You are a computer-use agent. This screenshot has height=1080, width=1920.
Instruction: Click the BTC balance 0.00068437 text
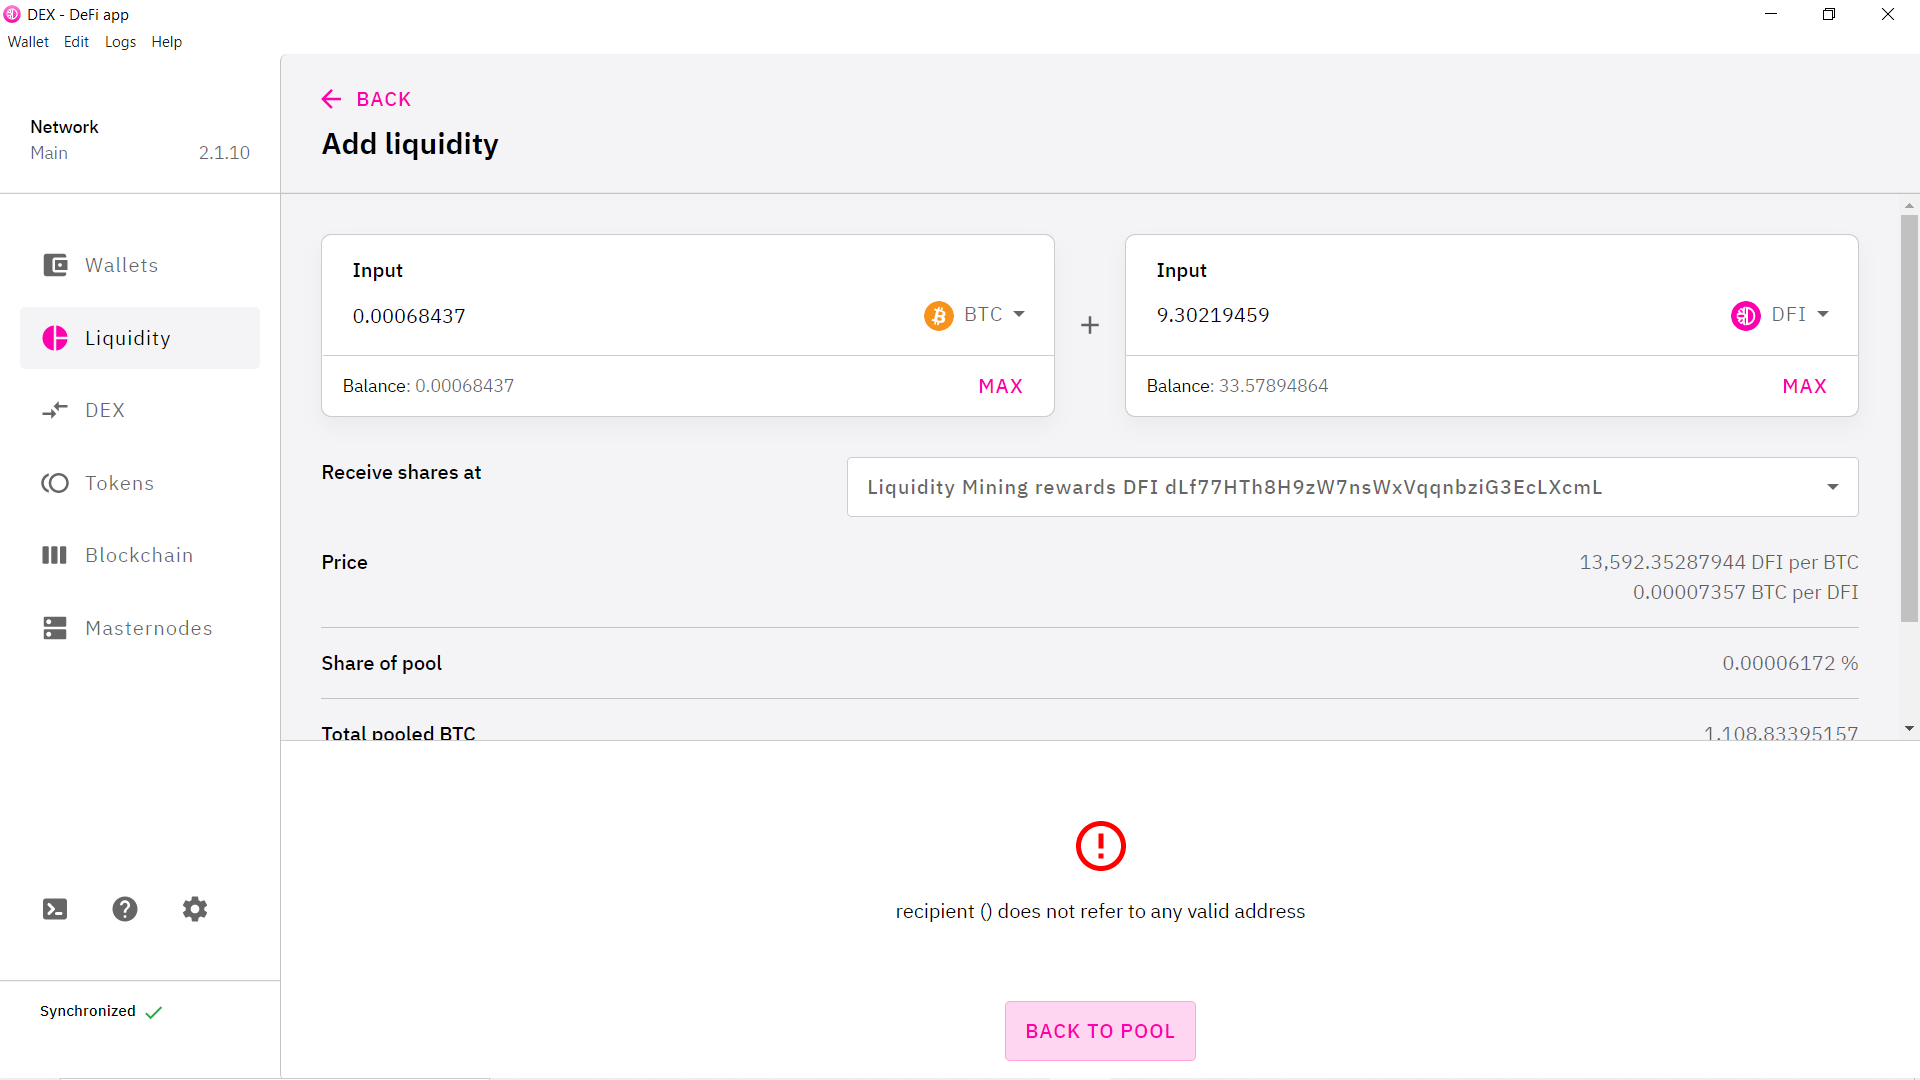pos(464,386)
